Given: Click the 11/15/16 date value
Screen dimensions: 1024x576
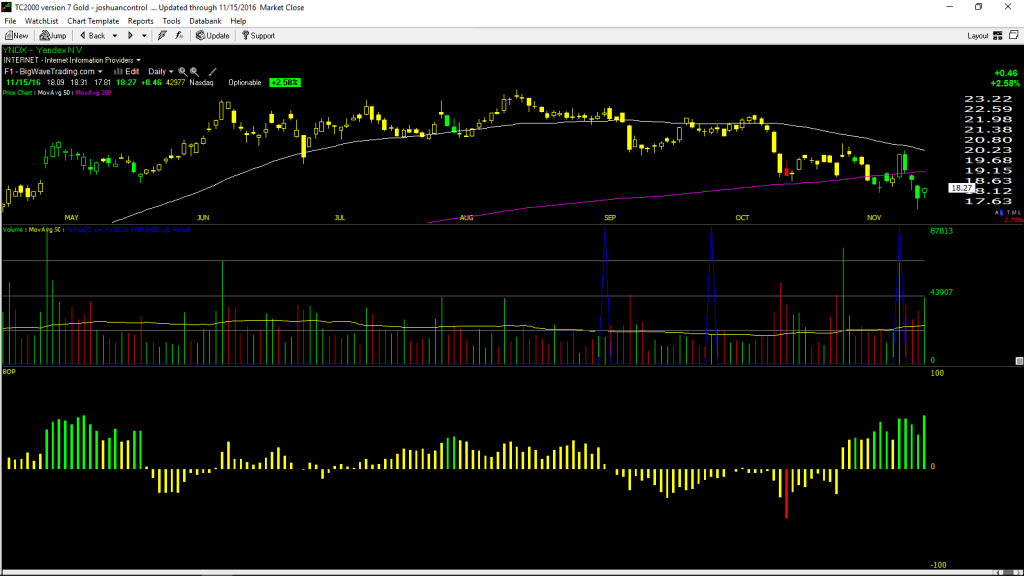Looking at the screenshot, I should (24, 83).
